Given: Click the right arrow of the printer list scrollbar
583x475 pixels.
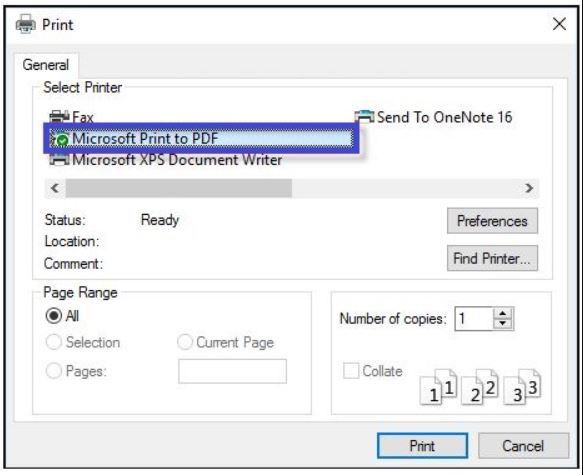Looking at the screenshot, I should [x=529, y=188].
